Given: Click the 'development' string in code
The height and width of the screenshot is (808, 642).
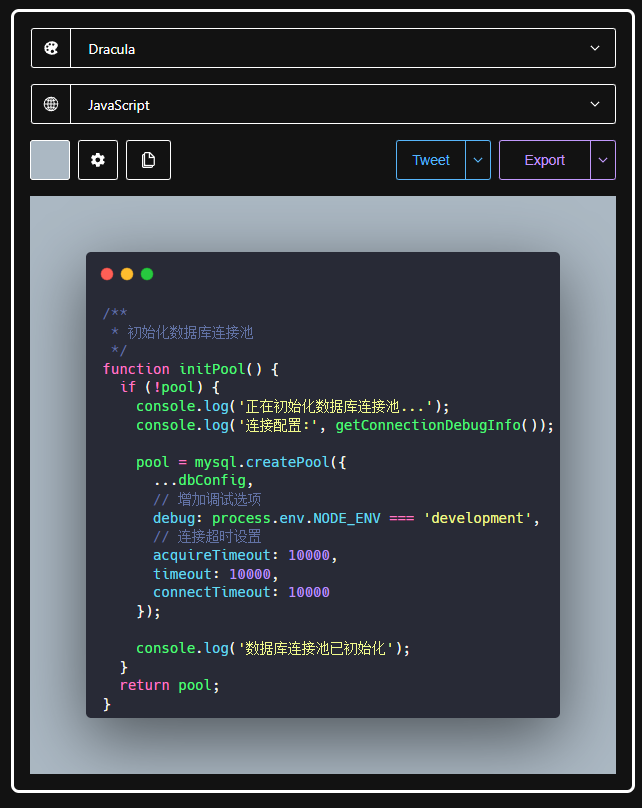Looking at the screenshot, I should (x=477, y=518).
